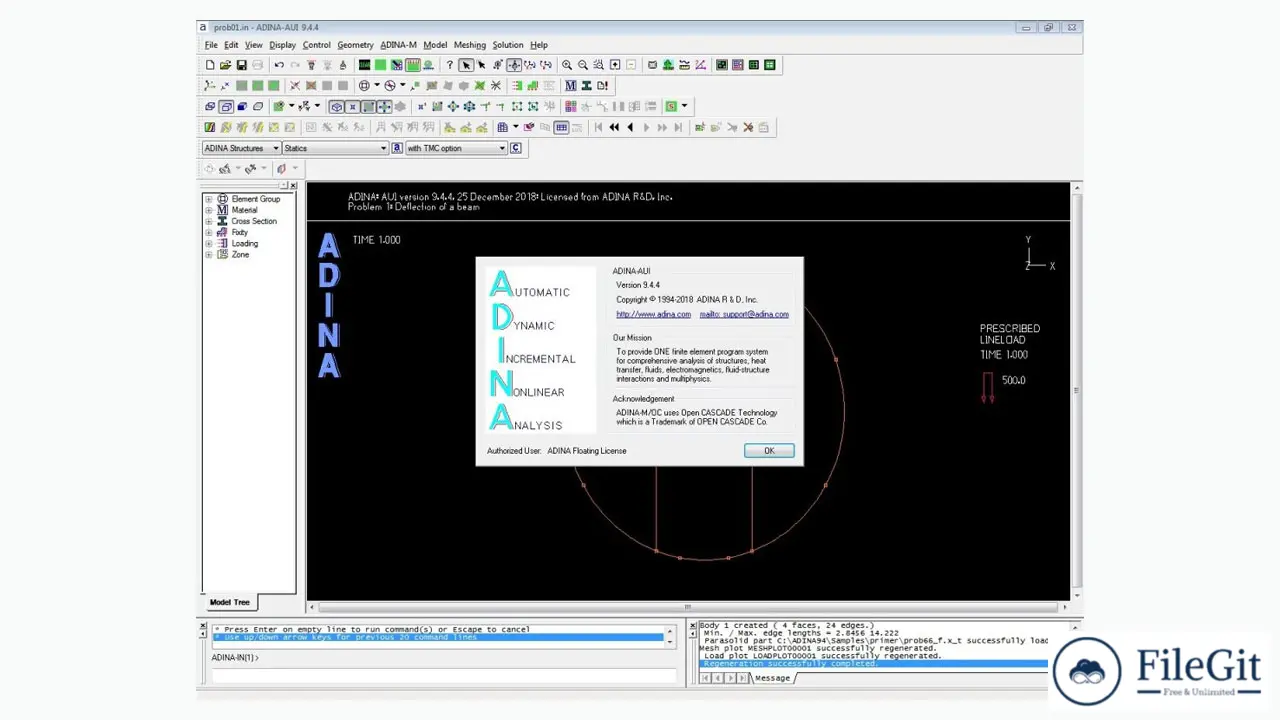Screen dimensions: 1280x720
Task: Click the Model Tree pane close X
Action: tap(293, 186)
